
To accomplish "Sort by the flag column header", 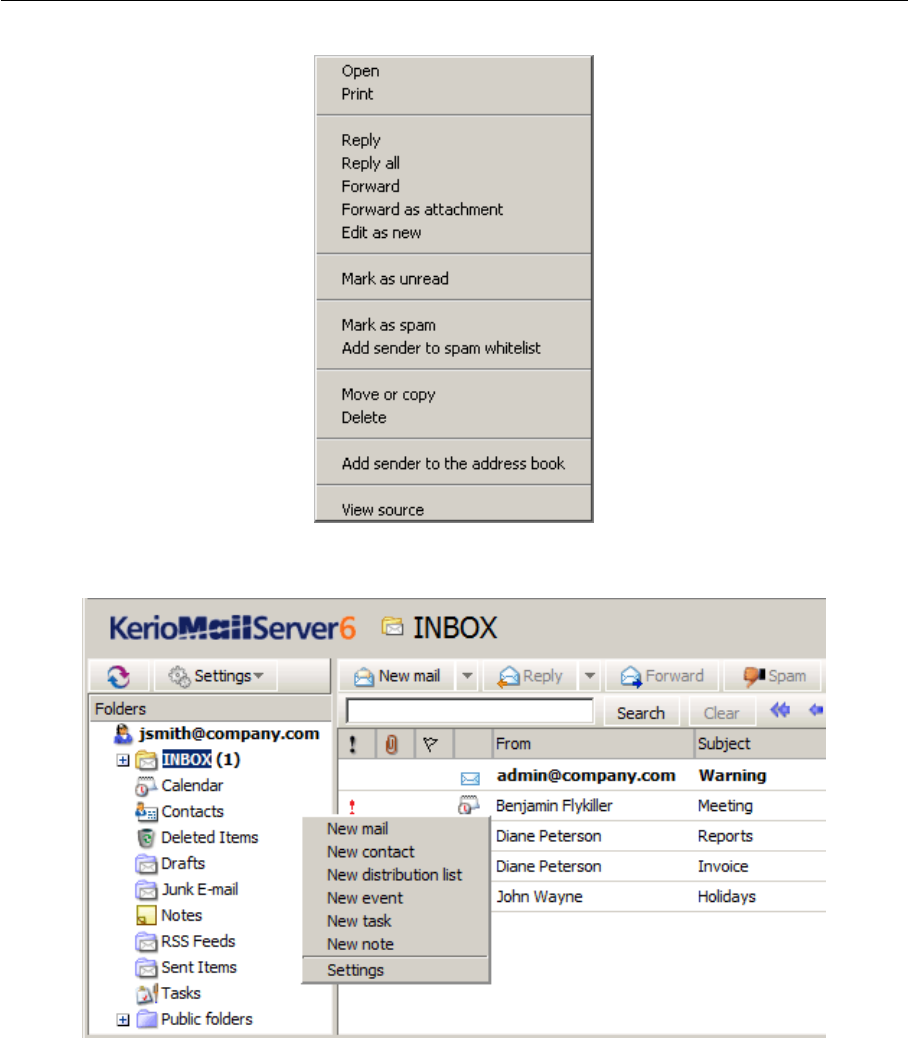I will pyautogui.click(x=434, y=744).
